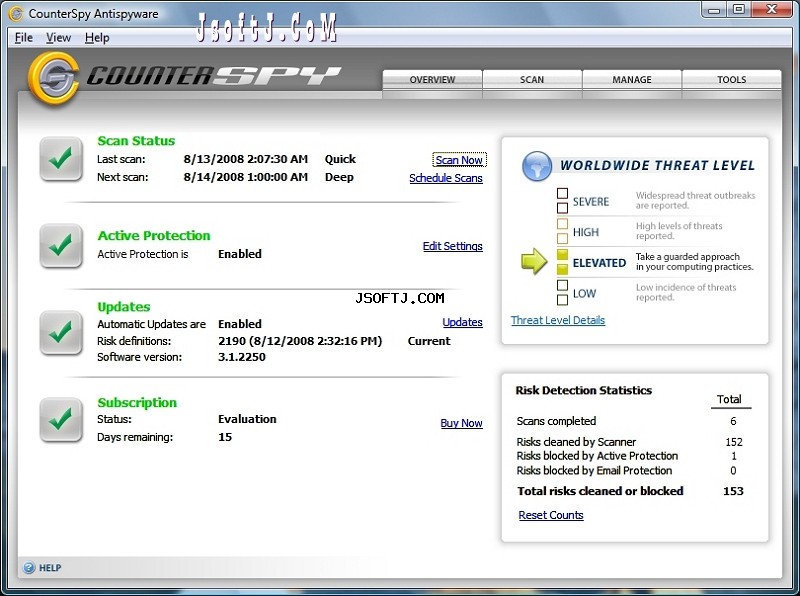Click the HIGH threat level indicator boxes
Viewport: 800px width, 596px height.
click(x=562, y=231)
